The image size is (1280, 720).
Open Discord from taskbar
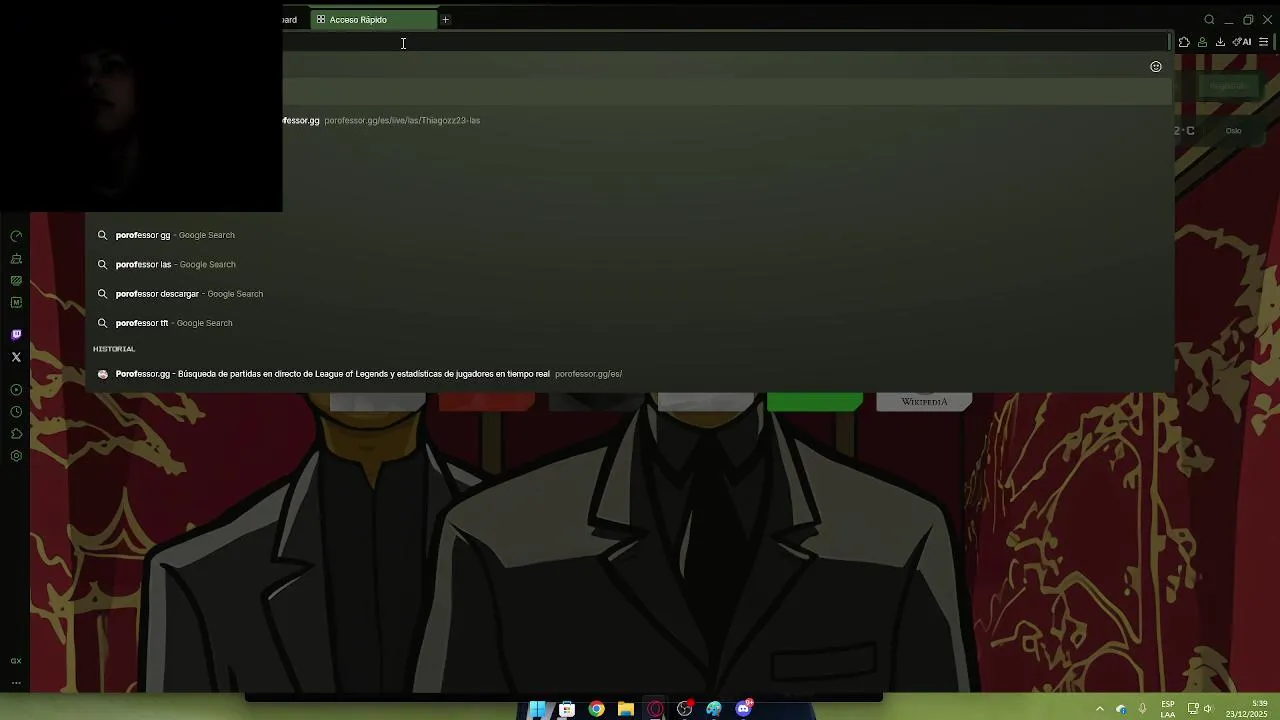[x=744, y=709]
